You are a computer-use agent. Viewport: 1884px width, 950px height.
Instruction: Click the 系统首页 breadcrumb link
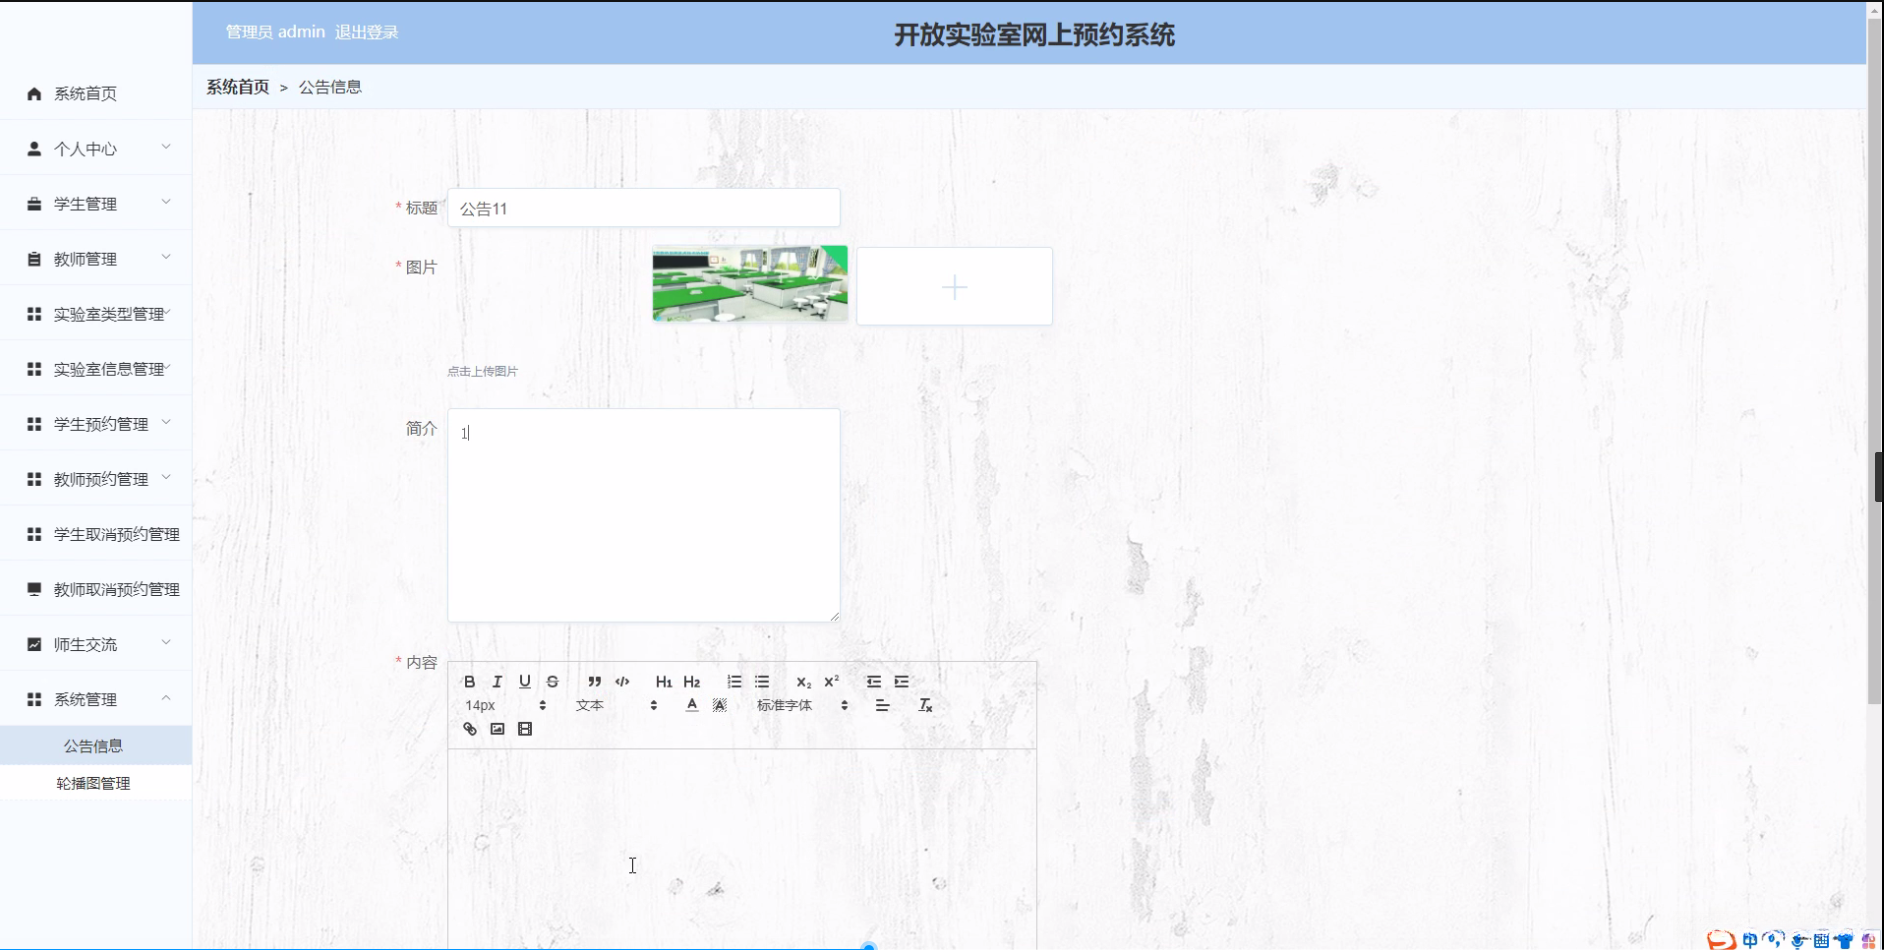[x=238, y=87]
